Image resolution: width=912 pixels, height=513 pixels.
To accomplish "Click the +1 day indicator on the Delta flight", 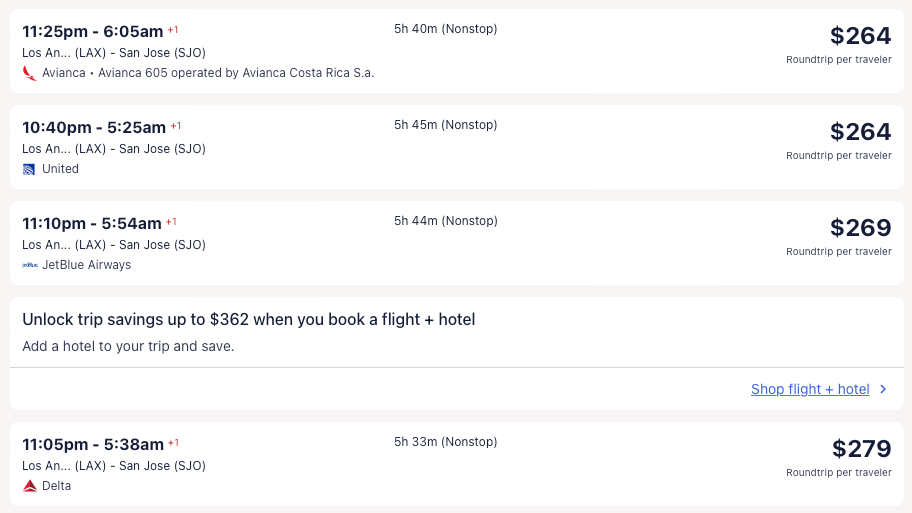I will (173, 442).
